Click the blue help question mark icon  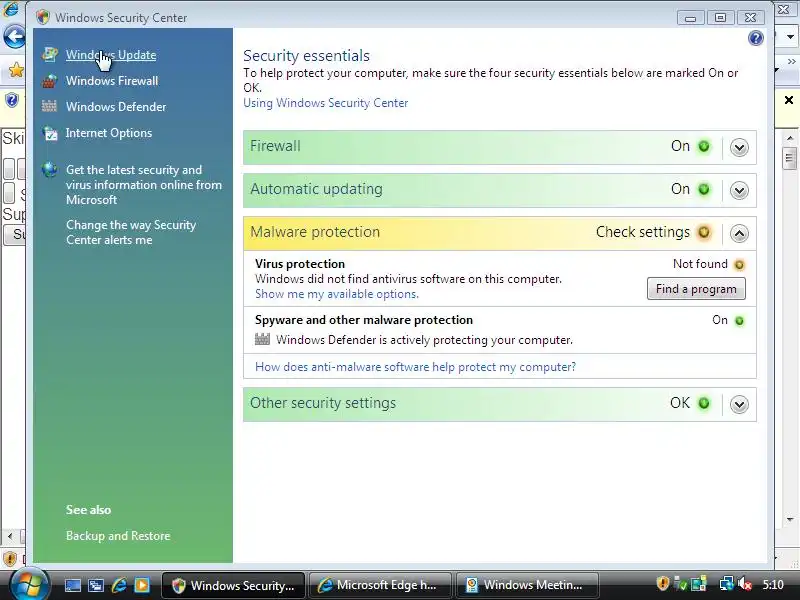756,38
